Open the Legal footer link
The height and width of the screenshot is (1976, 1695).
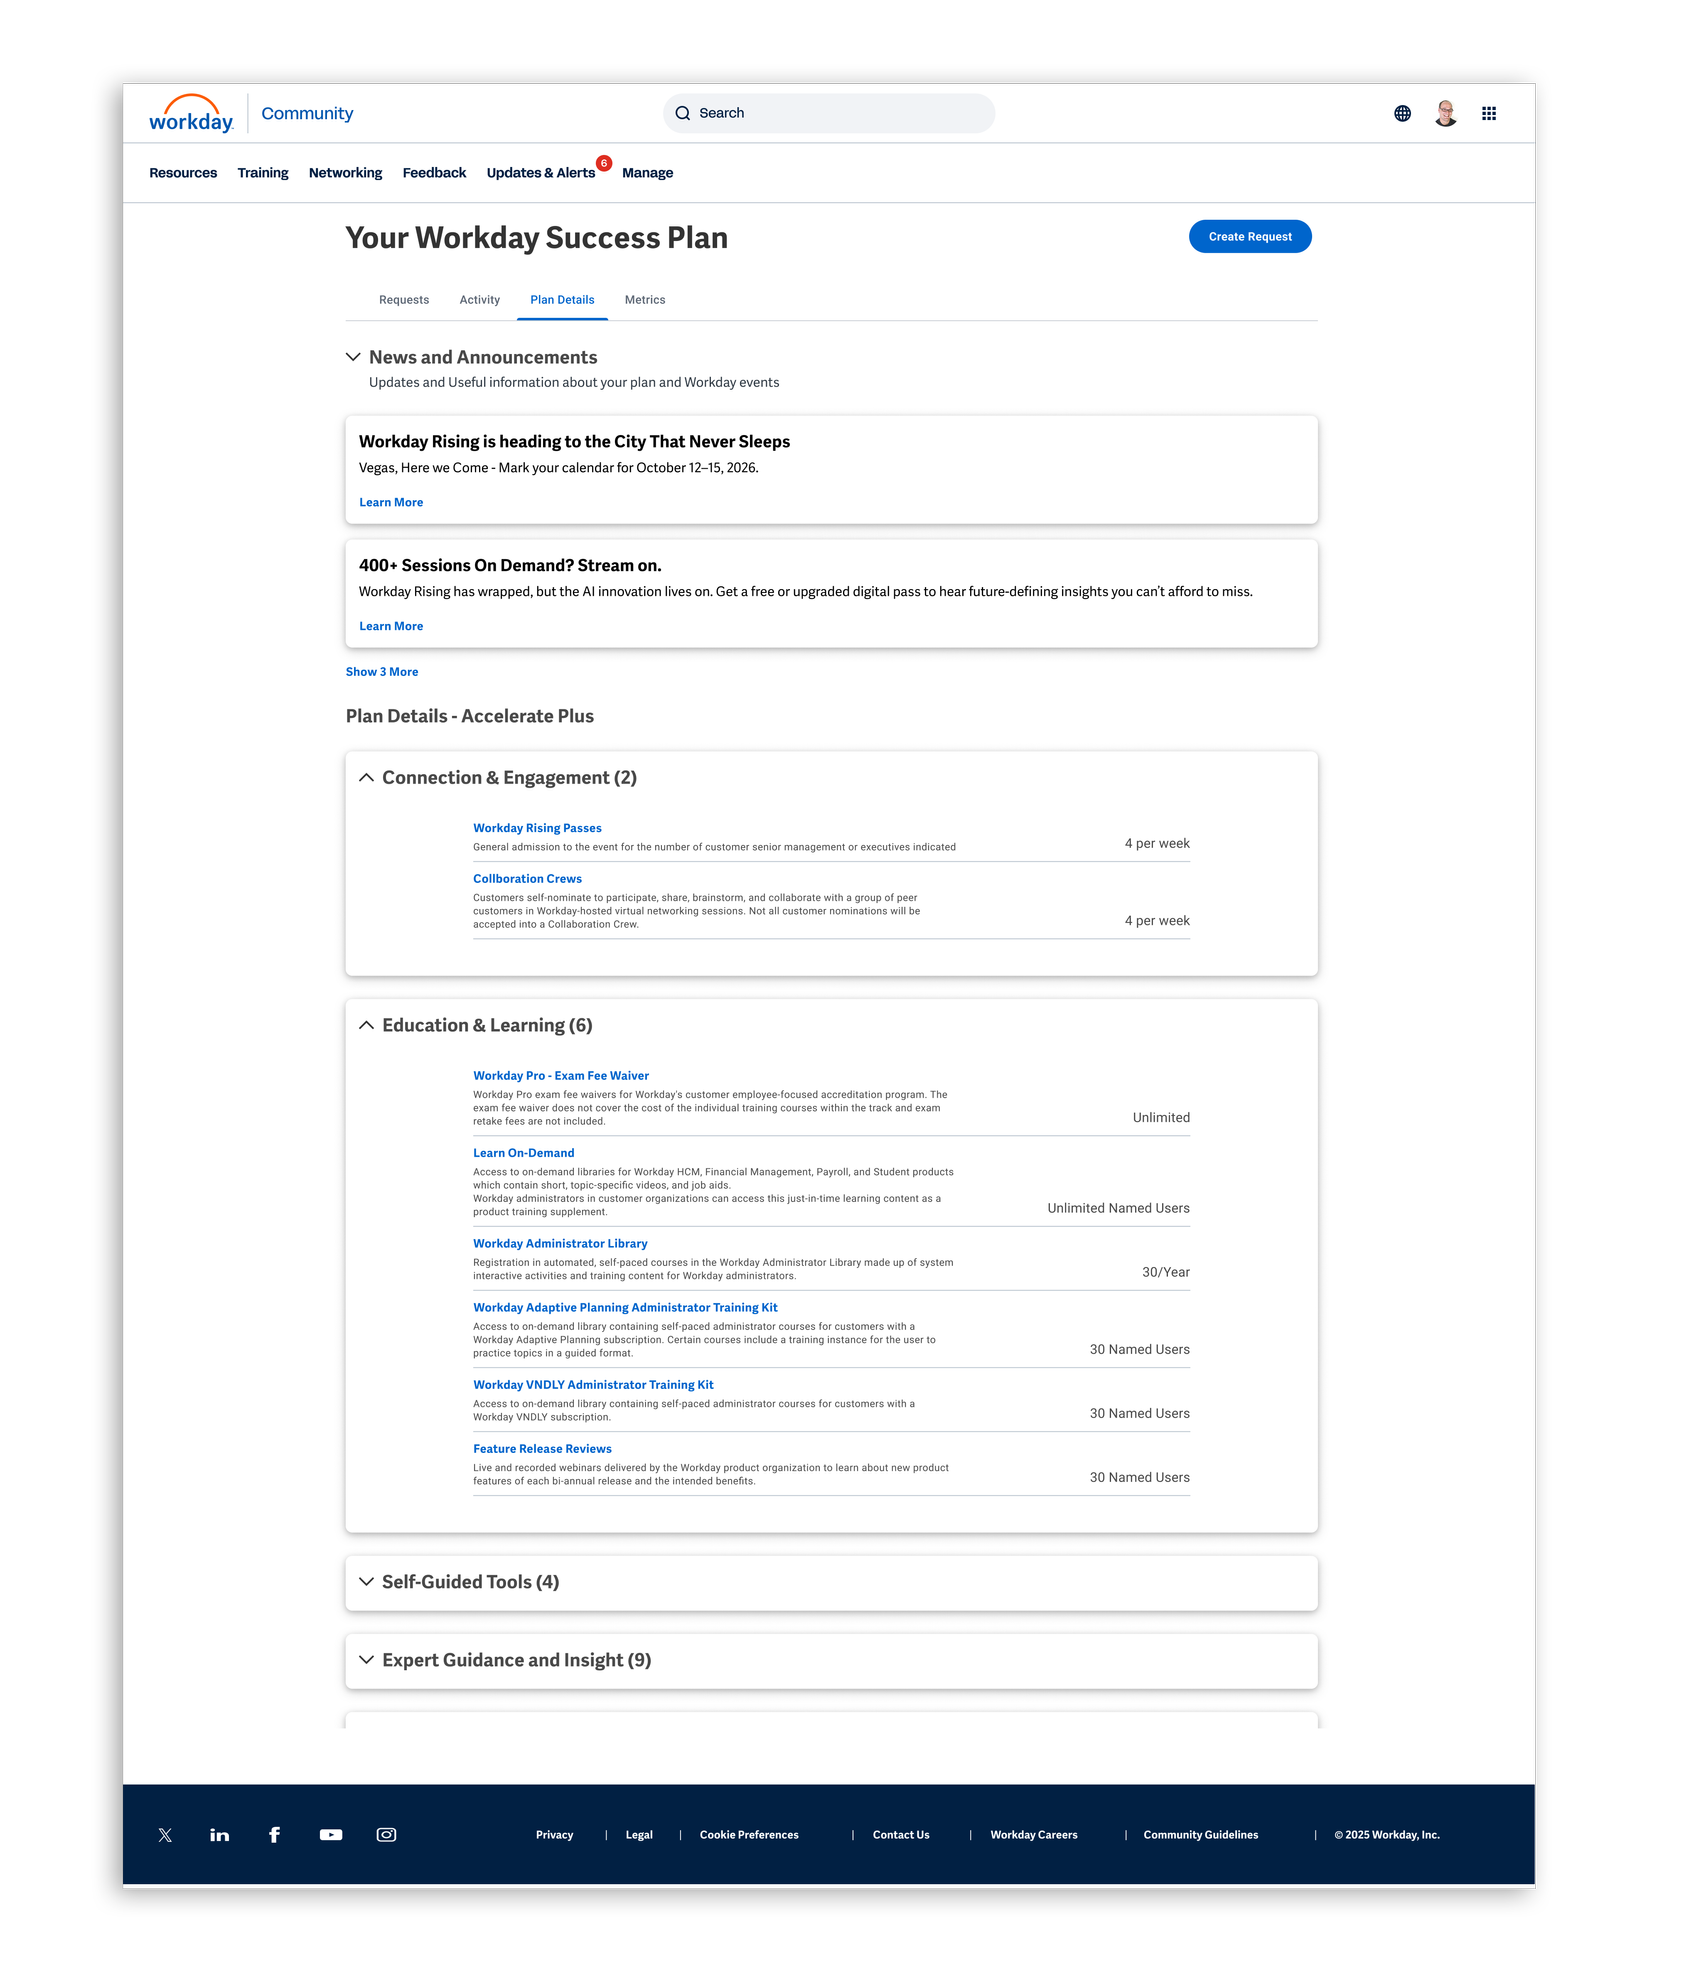coord(639,1835)
